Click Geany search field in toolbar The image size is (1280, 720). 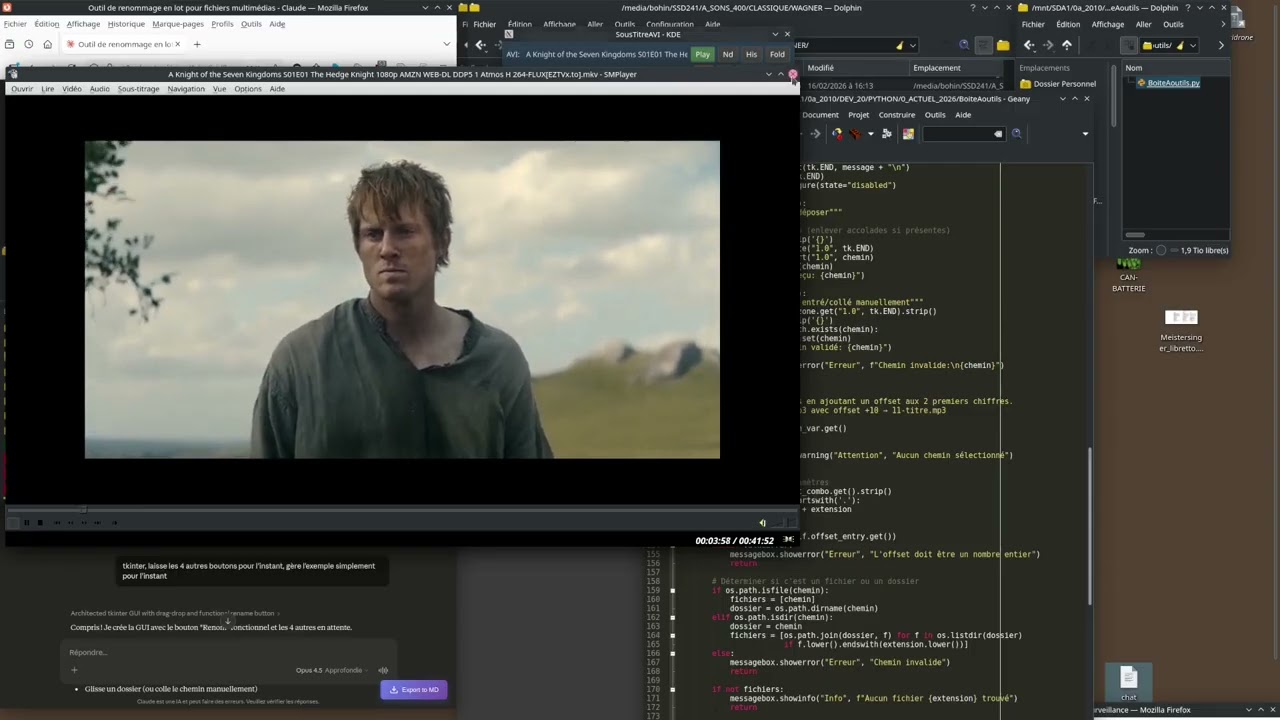coord(962,134)
